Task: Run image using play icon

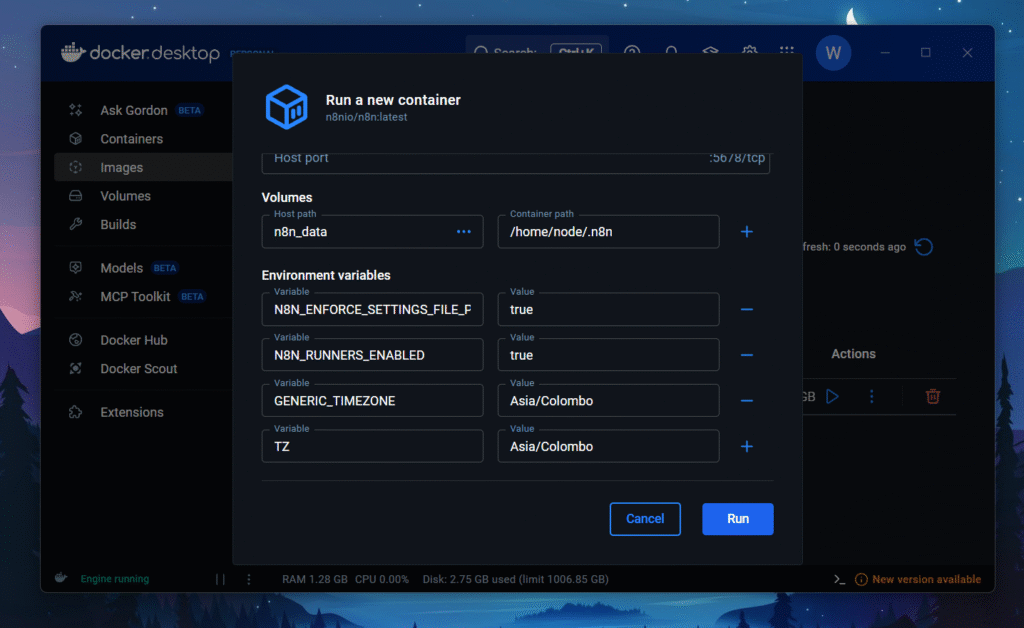Action: 832,397
